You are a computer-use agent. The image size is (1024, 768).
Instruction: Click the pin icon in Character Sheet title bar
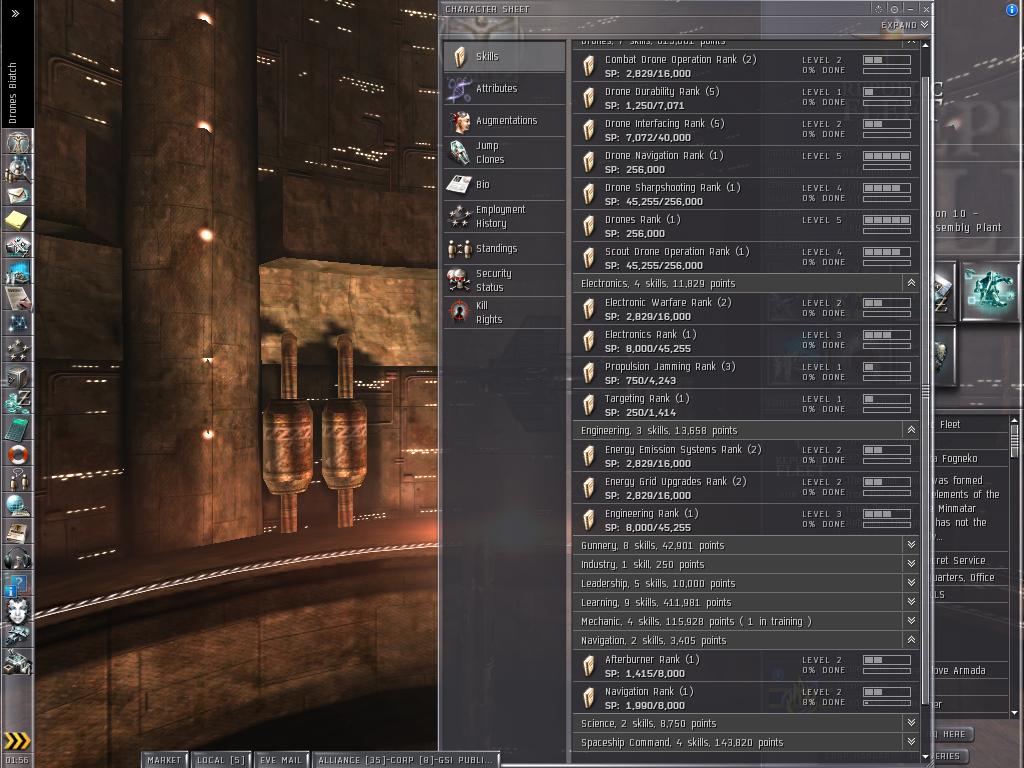tap(878, 9)
